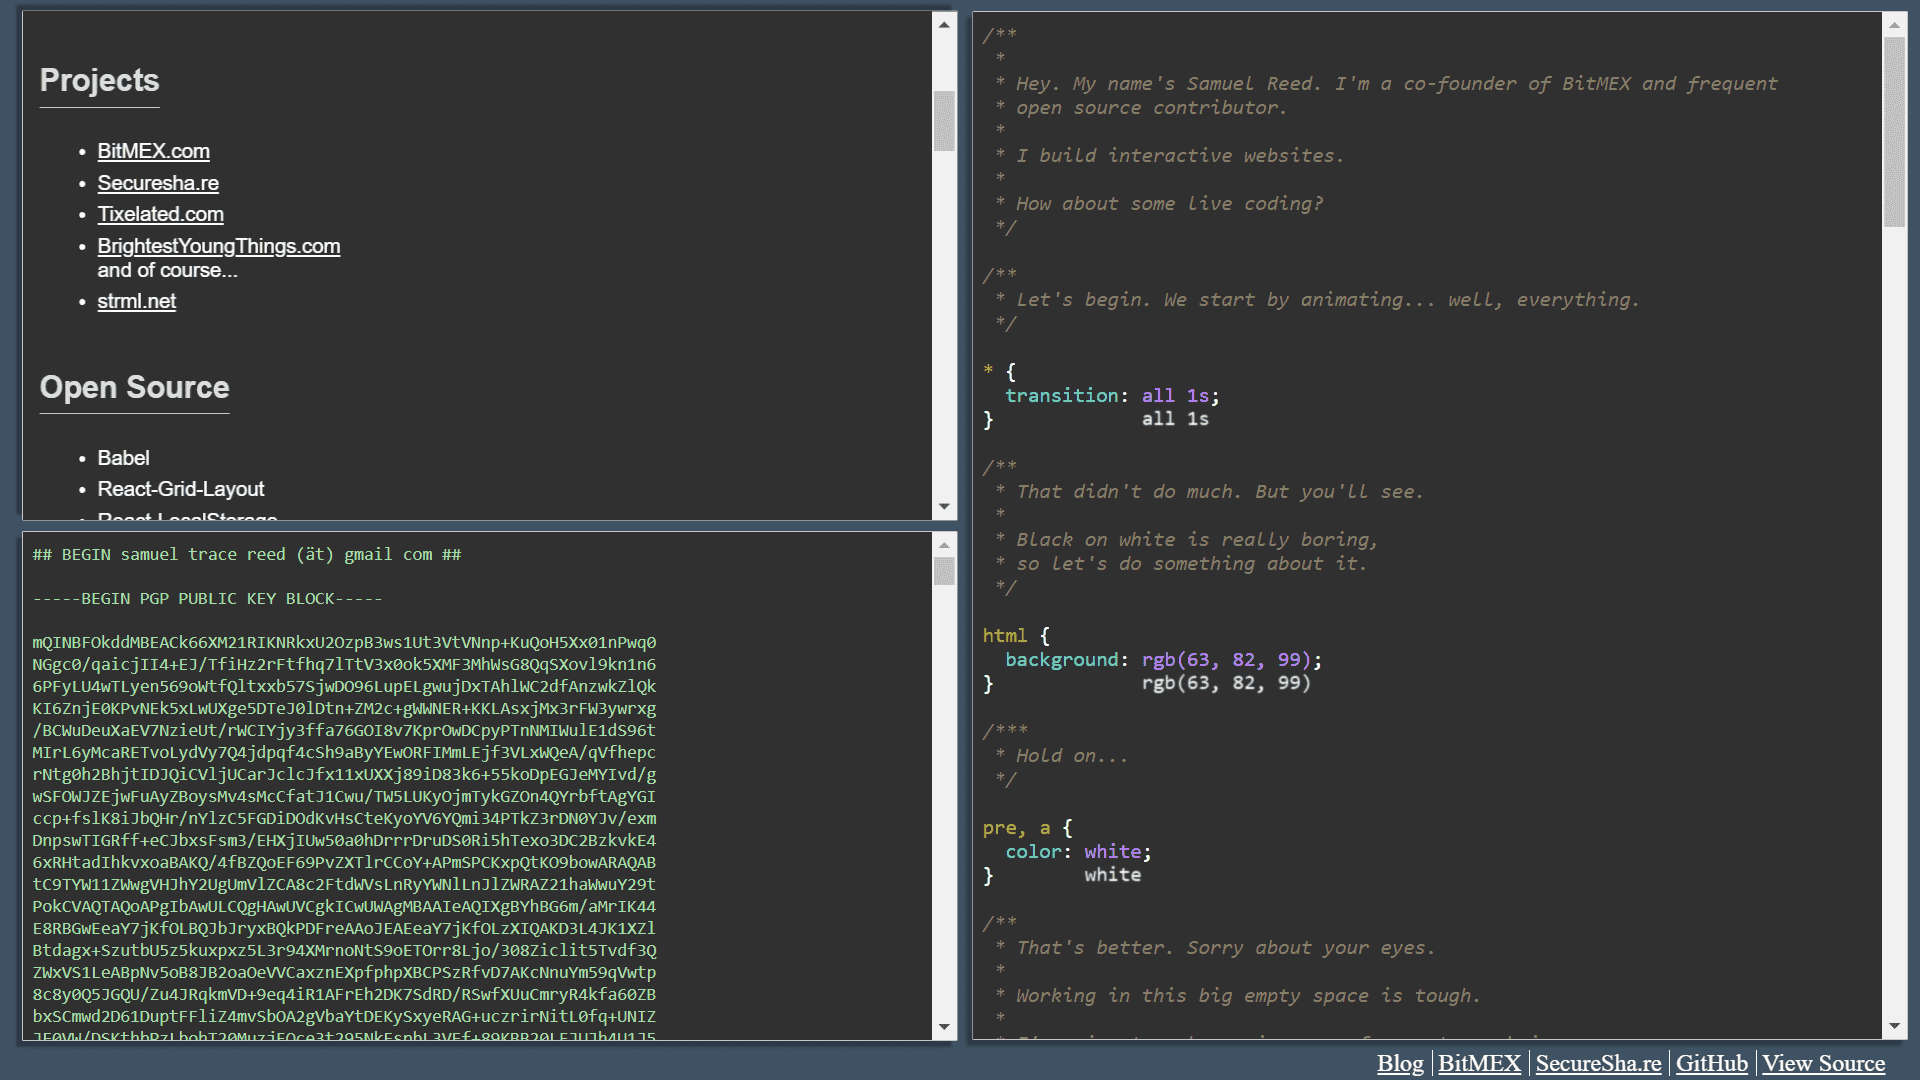
Task: Click the '## BEGIN samuel trace reed' line
Action: 247,555
